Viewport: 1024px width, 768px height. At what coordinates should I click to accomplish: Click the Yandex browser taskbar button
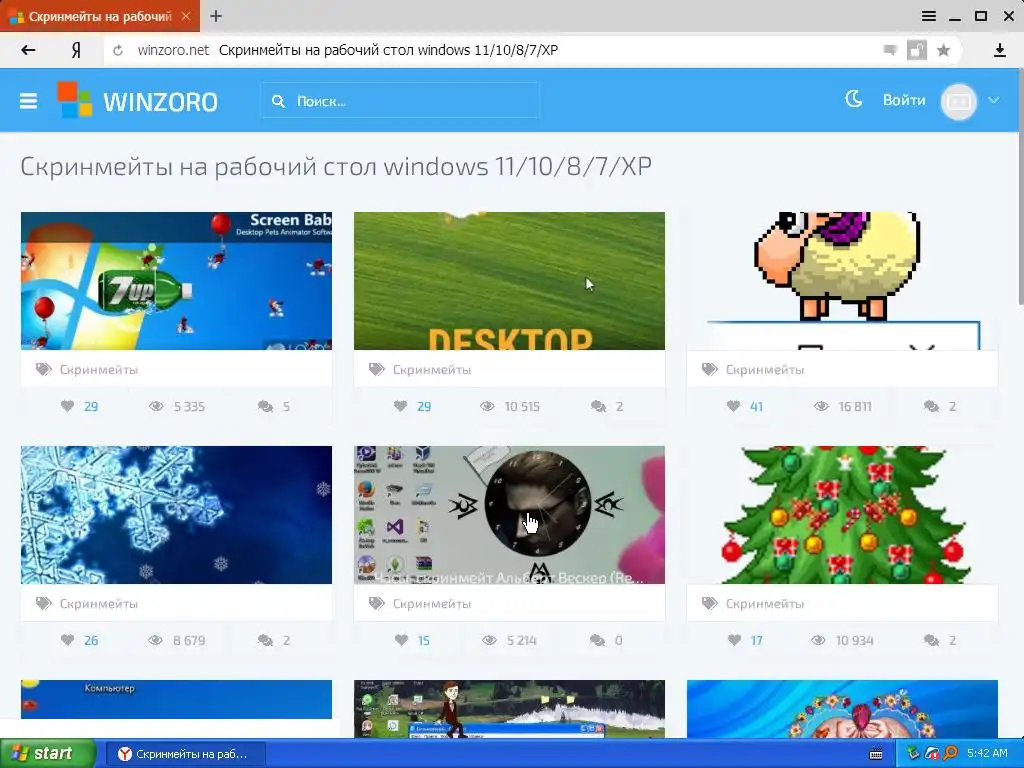pyautogui.click(x=185, y=754)
